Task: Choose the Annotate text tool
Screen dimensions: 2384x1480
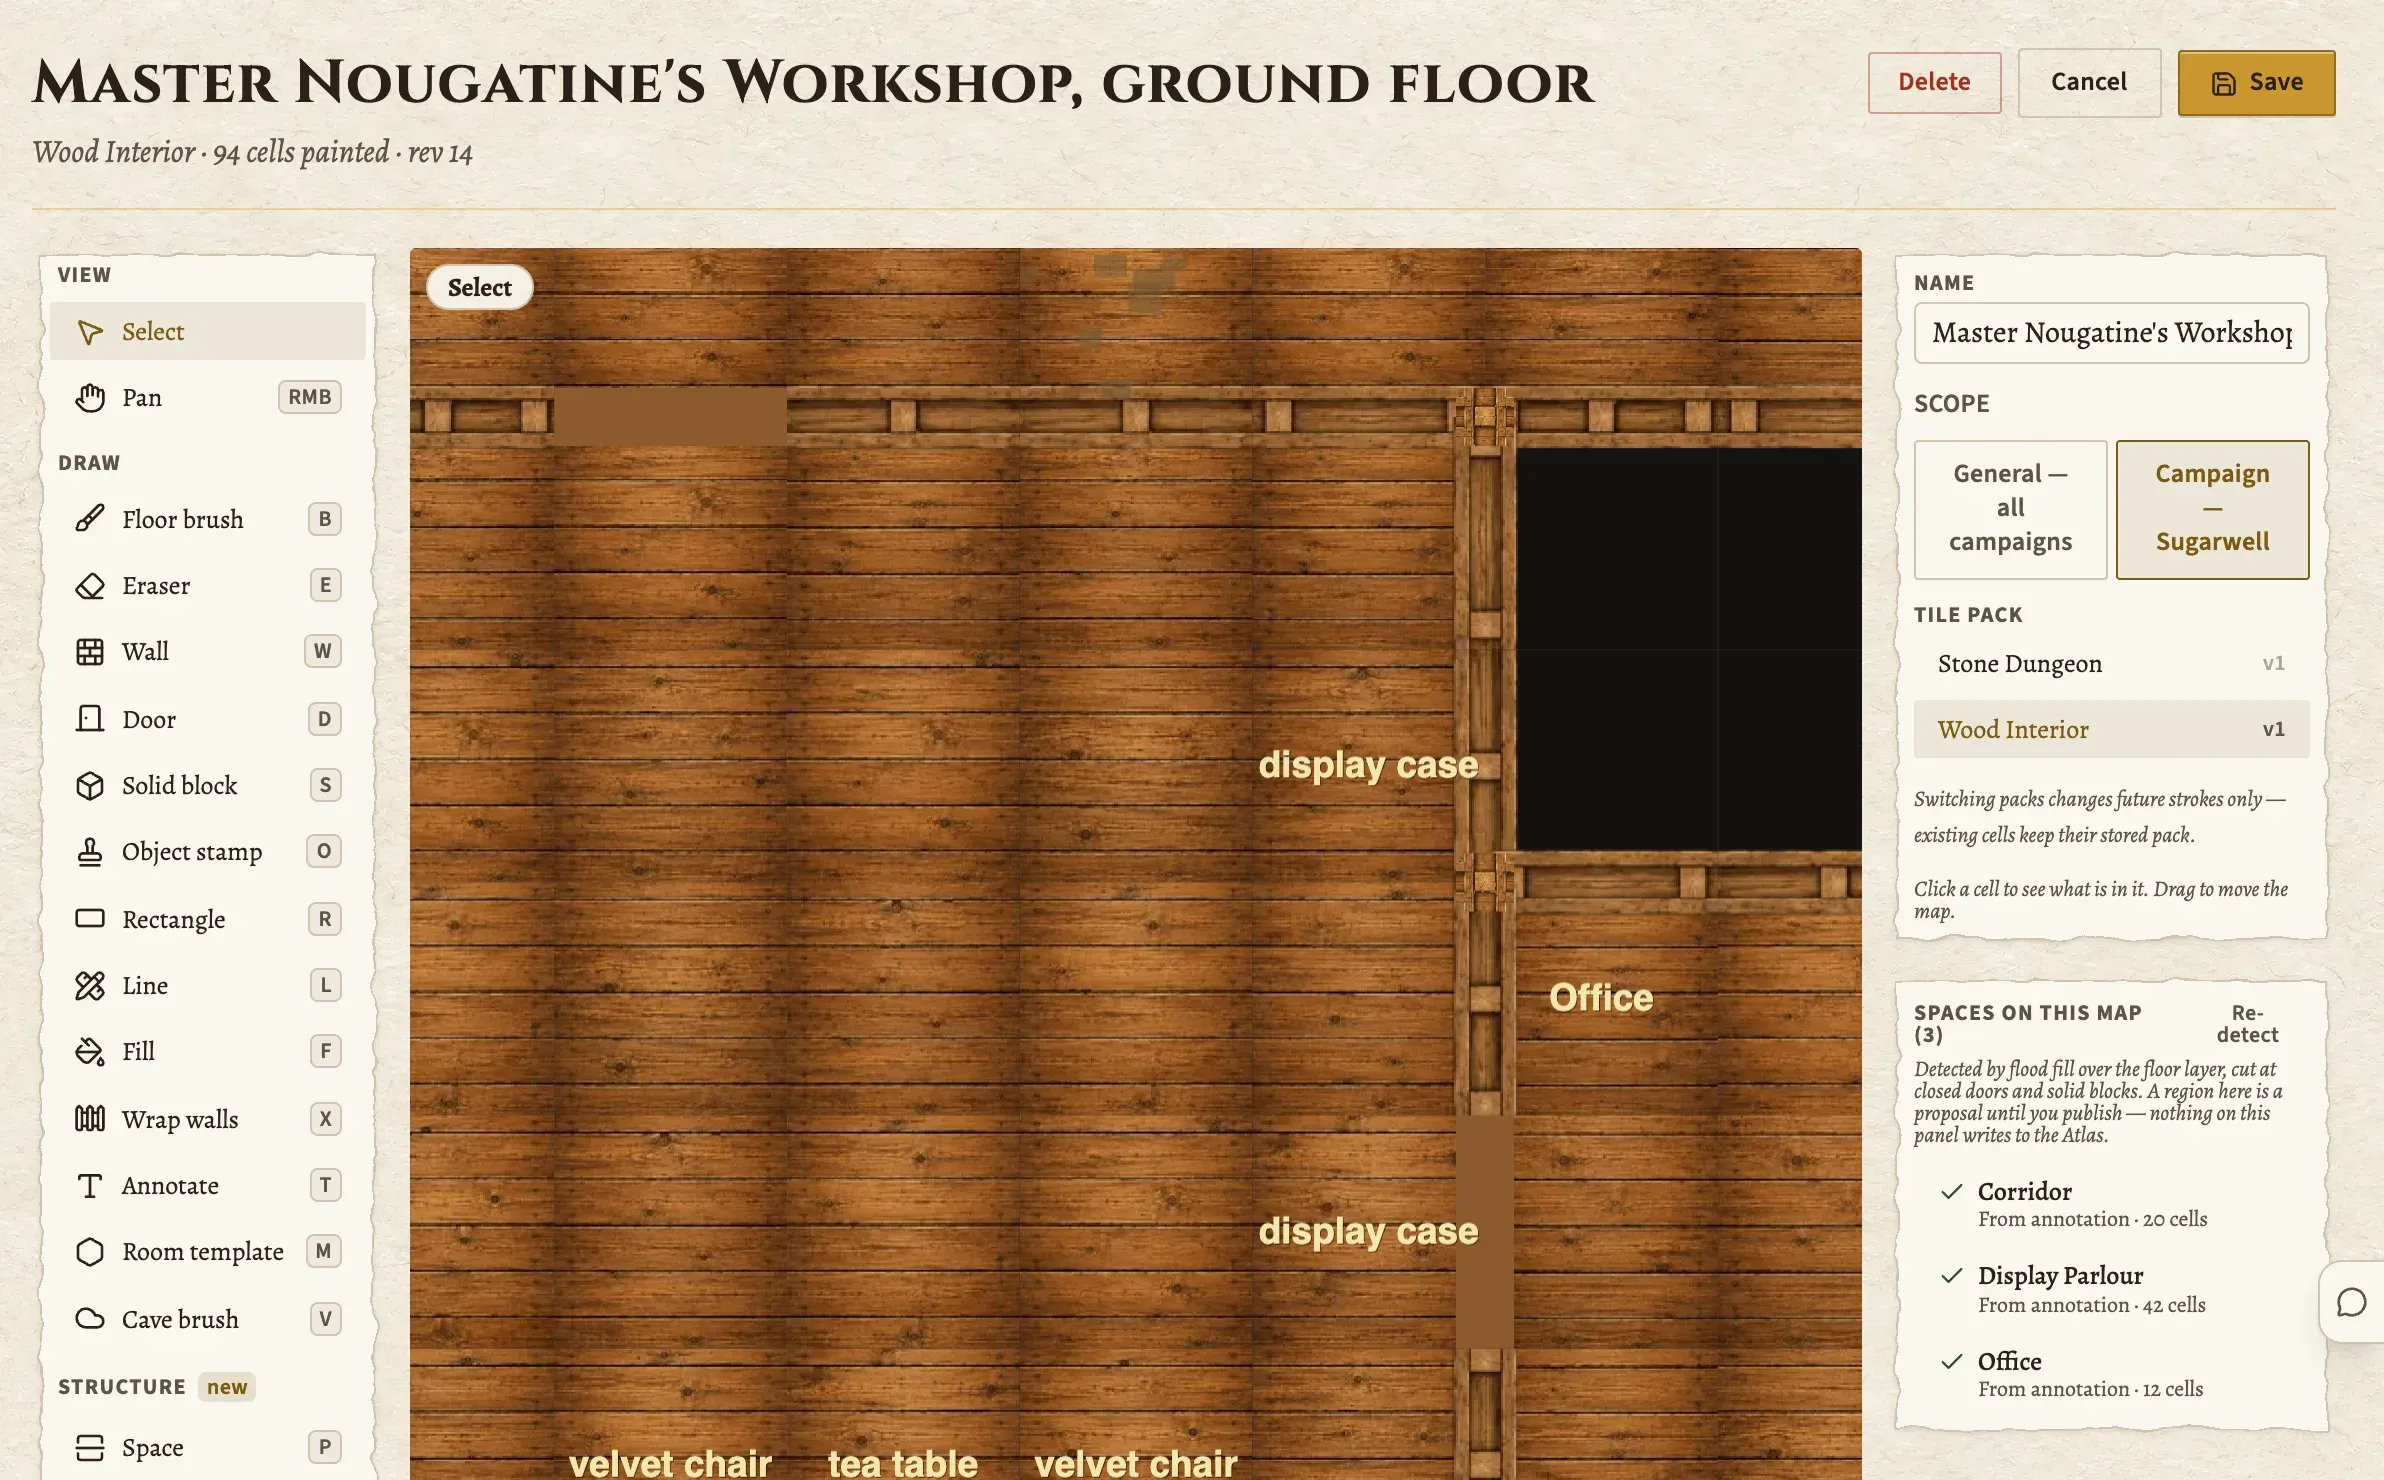Action: point(207,1185)
